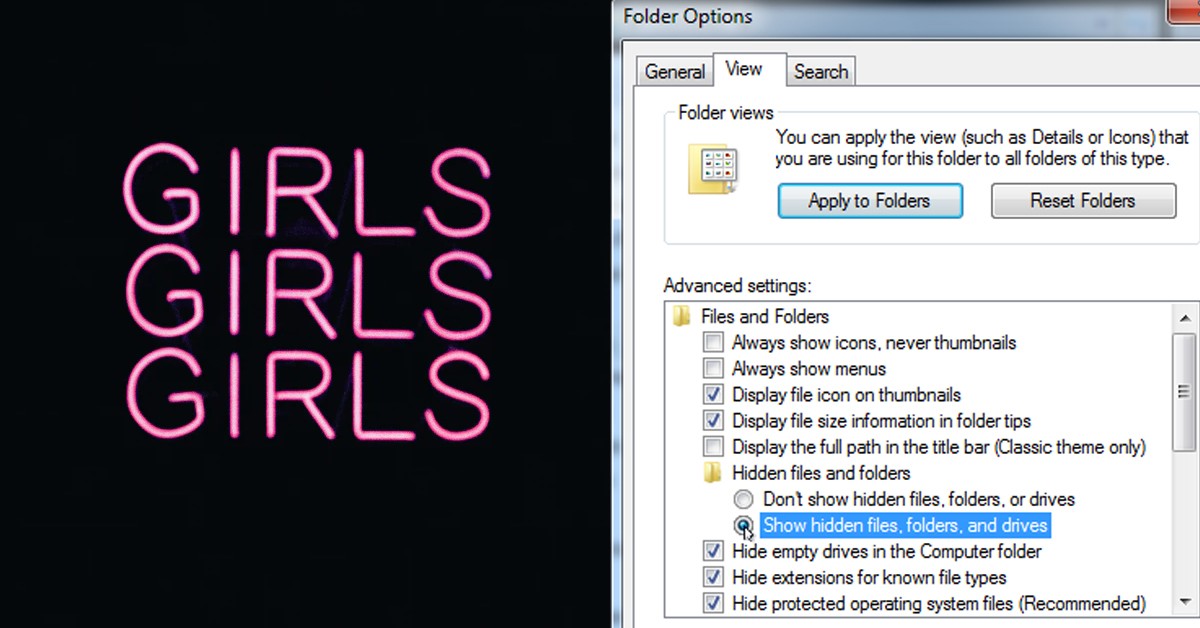This screenshot has width=1200, height=628.
Task: Select the View tab
Action: [744, 69]
